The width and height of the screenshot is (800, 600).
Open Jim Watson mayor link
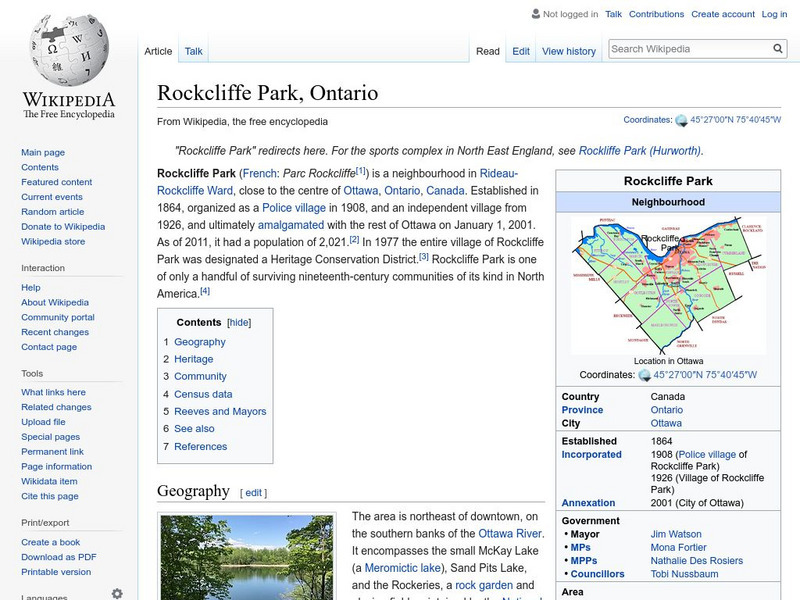pos(676,534)
